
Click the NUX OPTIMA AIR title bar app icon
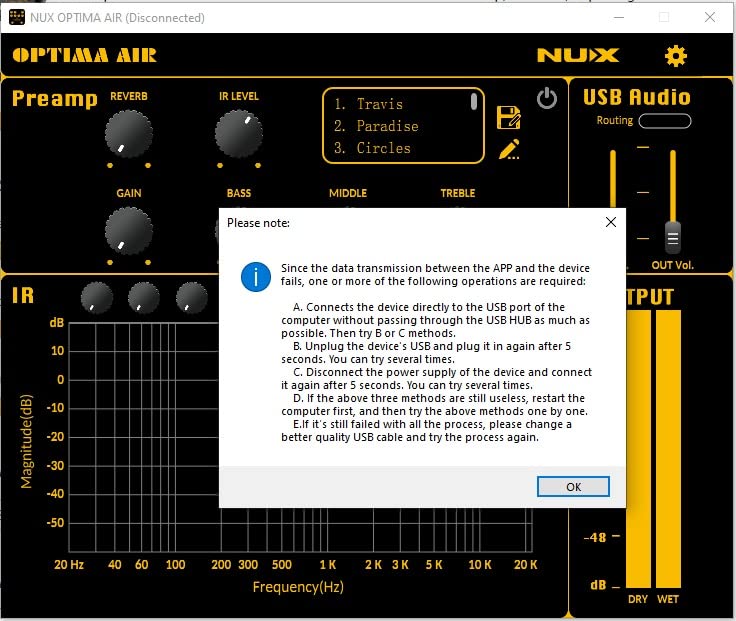tap(17, 17)
